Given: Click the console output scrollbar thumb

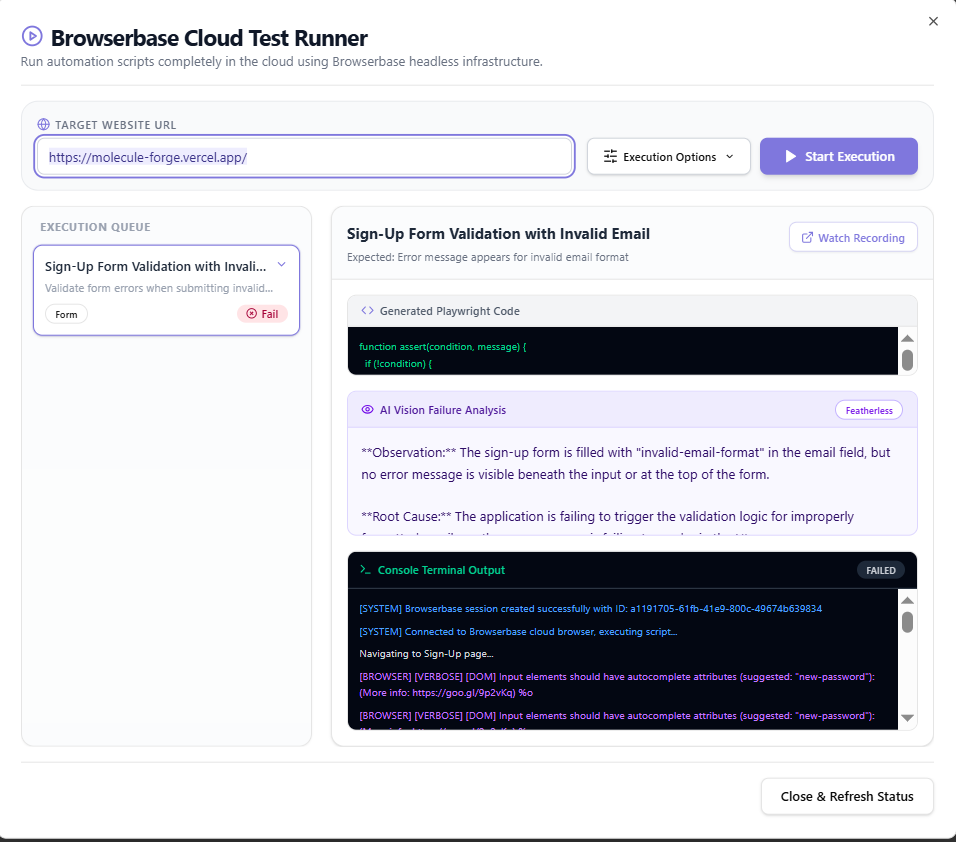Looking at the screenshot, I should click(x=907, y=623).
